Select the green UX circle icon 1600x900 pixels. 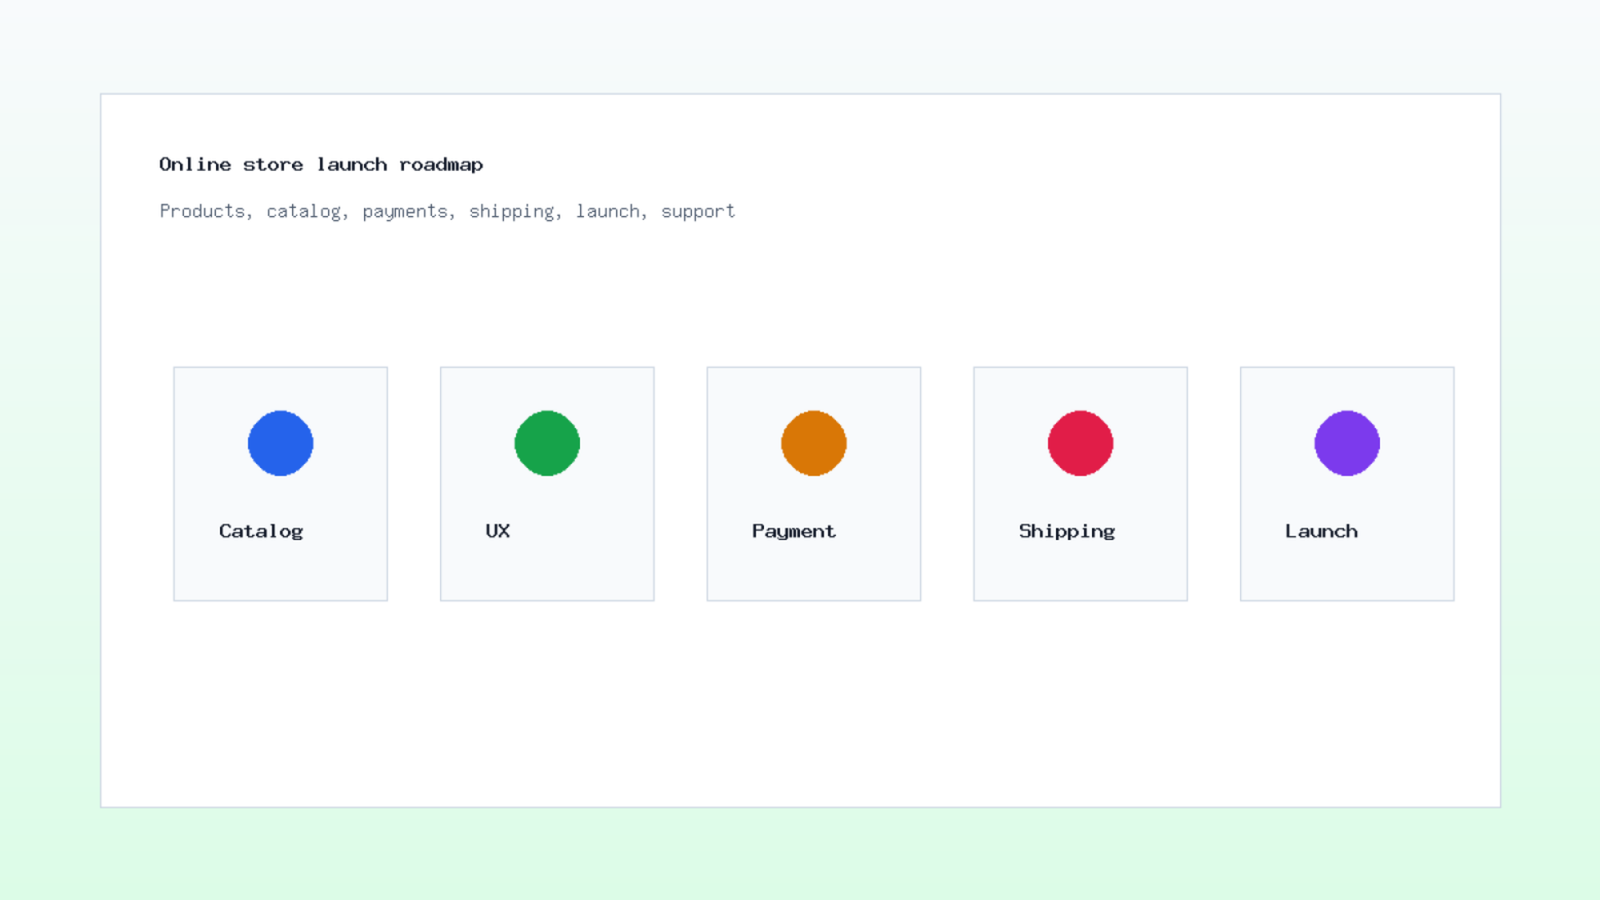click(547, 443)
